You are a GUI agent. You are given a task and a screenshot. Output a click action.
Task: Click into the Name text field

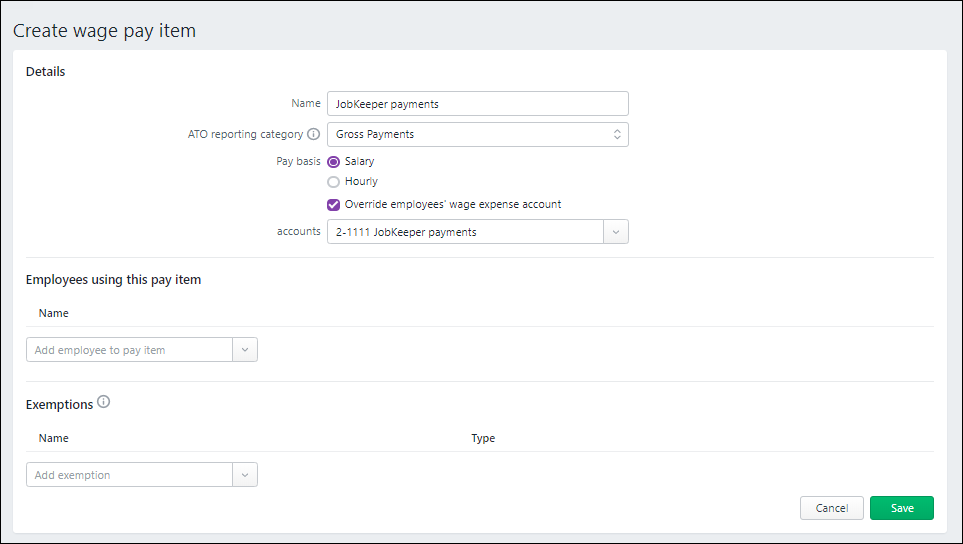[x=477, y=104]
